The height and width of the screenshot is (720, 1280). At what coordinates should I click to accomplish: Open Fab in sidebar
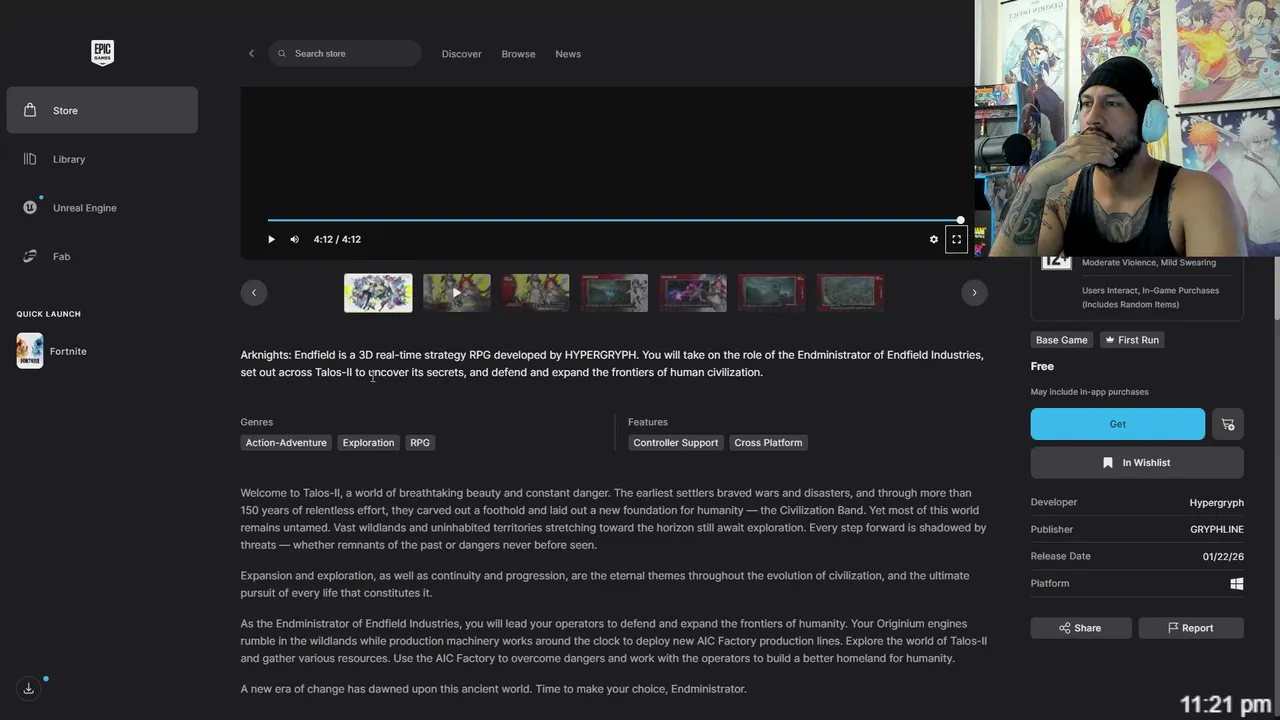(102, 256)
